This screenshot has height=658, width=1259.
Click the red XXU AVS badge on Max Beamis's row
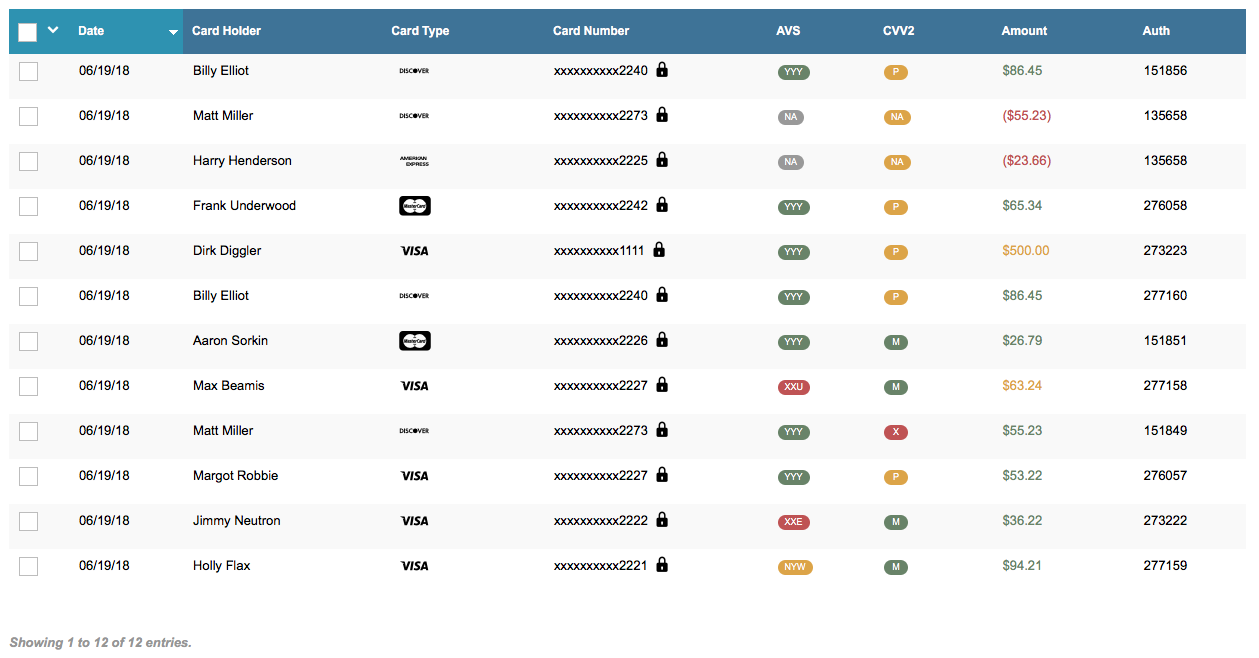click(x=792, y=387)
